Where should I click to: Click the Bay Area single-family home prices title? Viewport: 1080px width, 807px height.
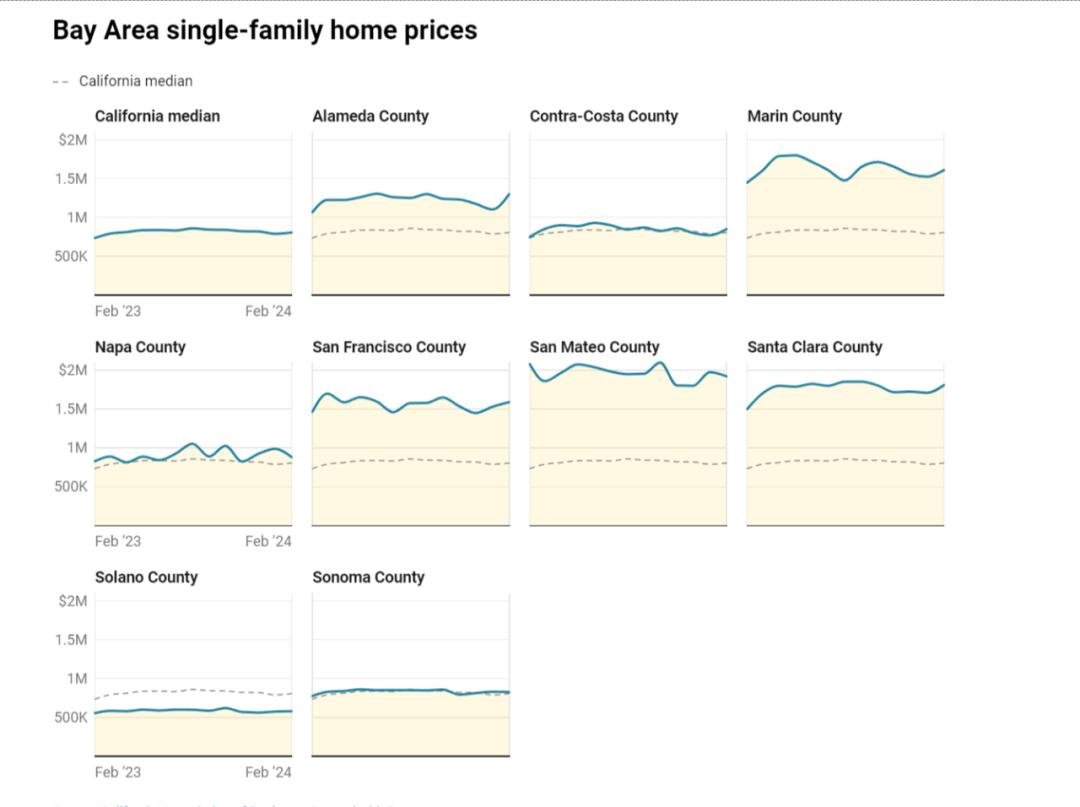264,31
